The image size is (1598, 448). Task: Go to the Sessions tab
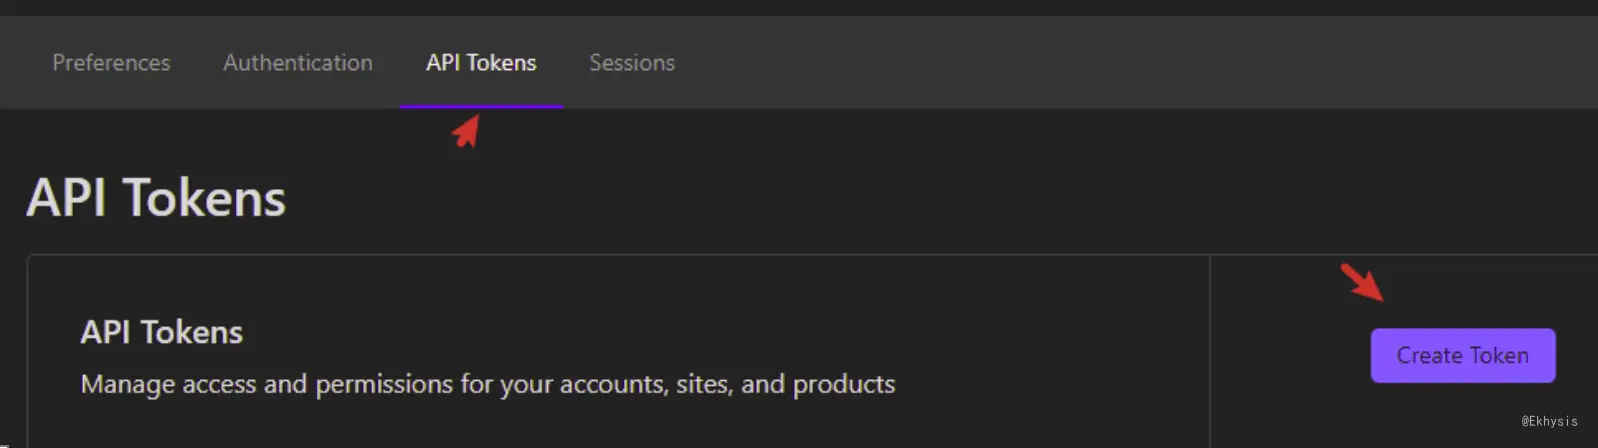(632, 62)
